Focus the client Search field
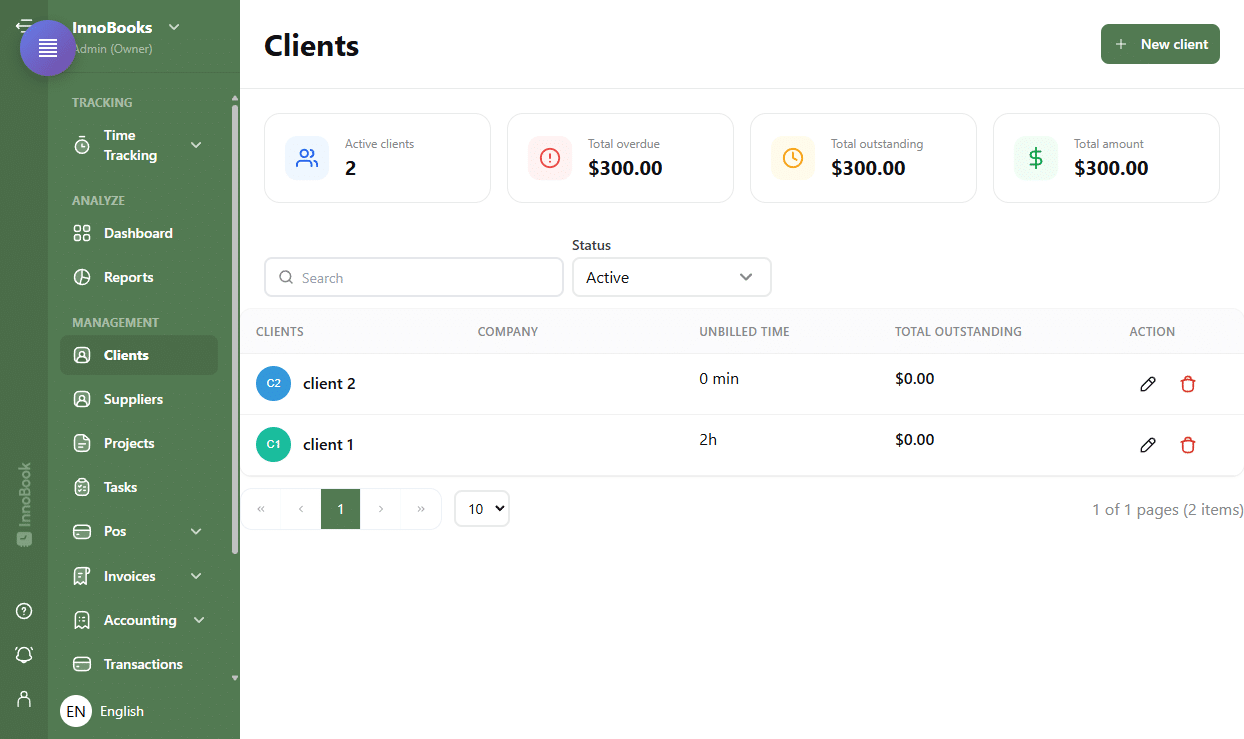Image resolution: width=1244 pixels, height=739 pixels. pos(414,277)
